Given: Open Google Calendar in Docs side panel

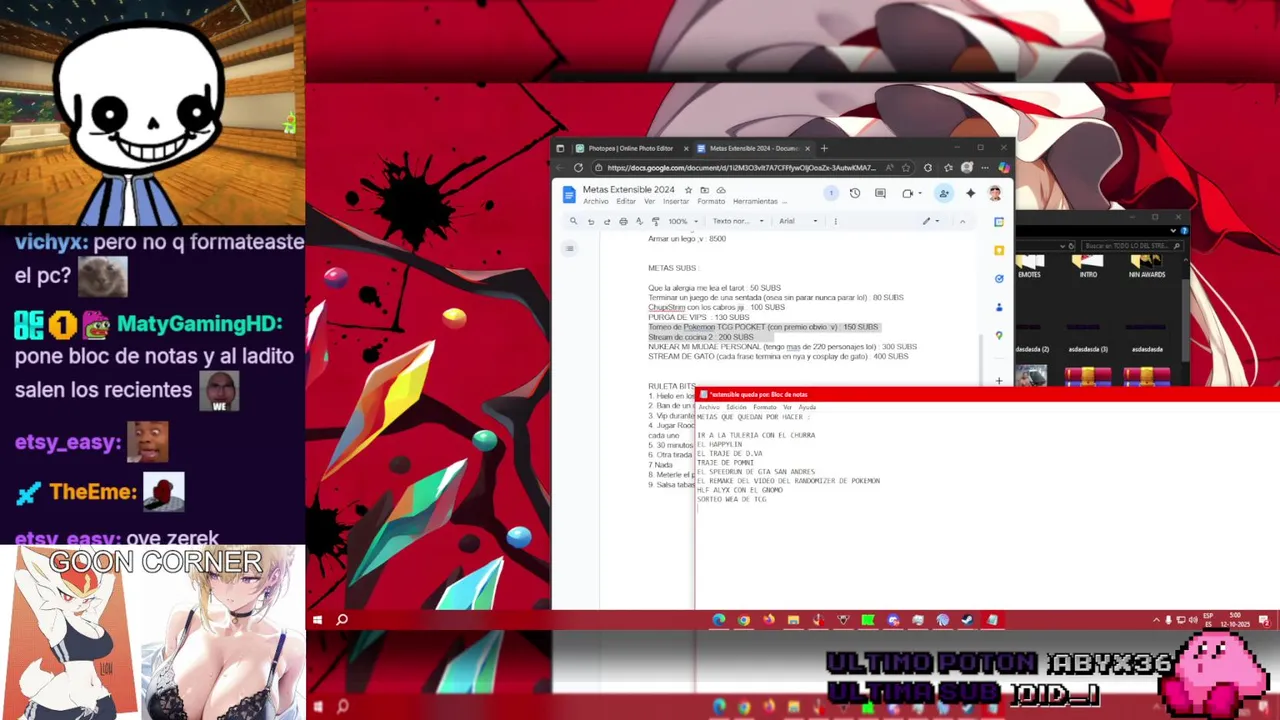Looking at the screenshot, I should (x=998, y=221).
